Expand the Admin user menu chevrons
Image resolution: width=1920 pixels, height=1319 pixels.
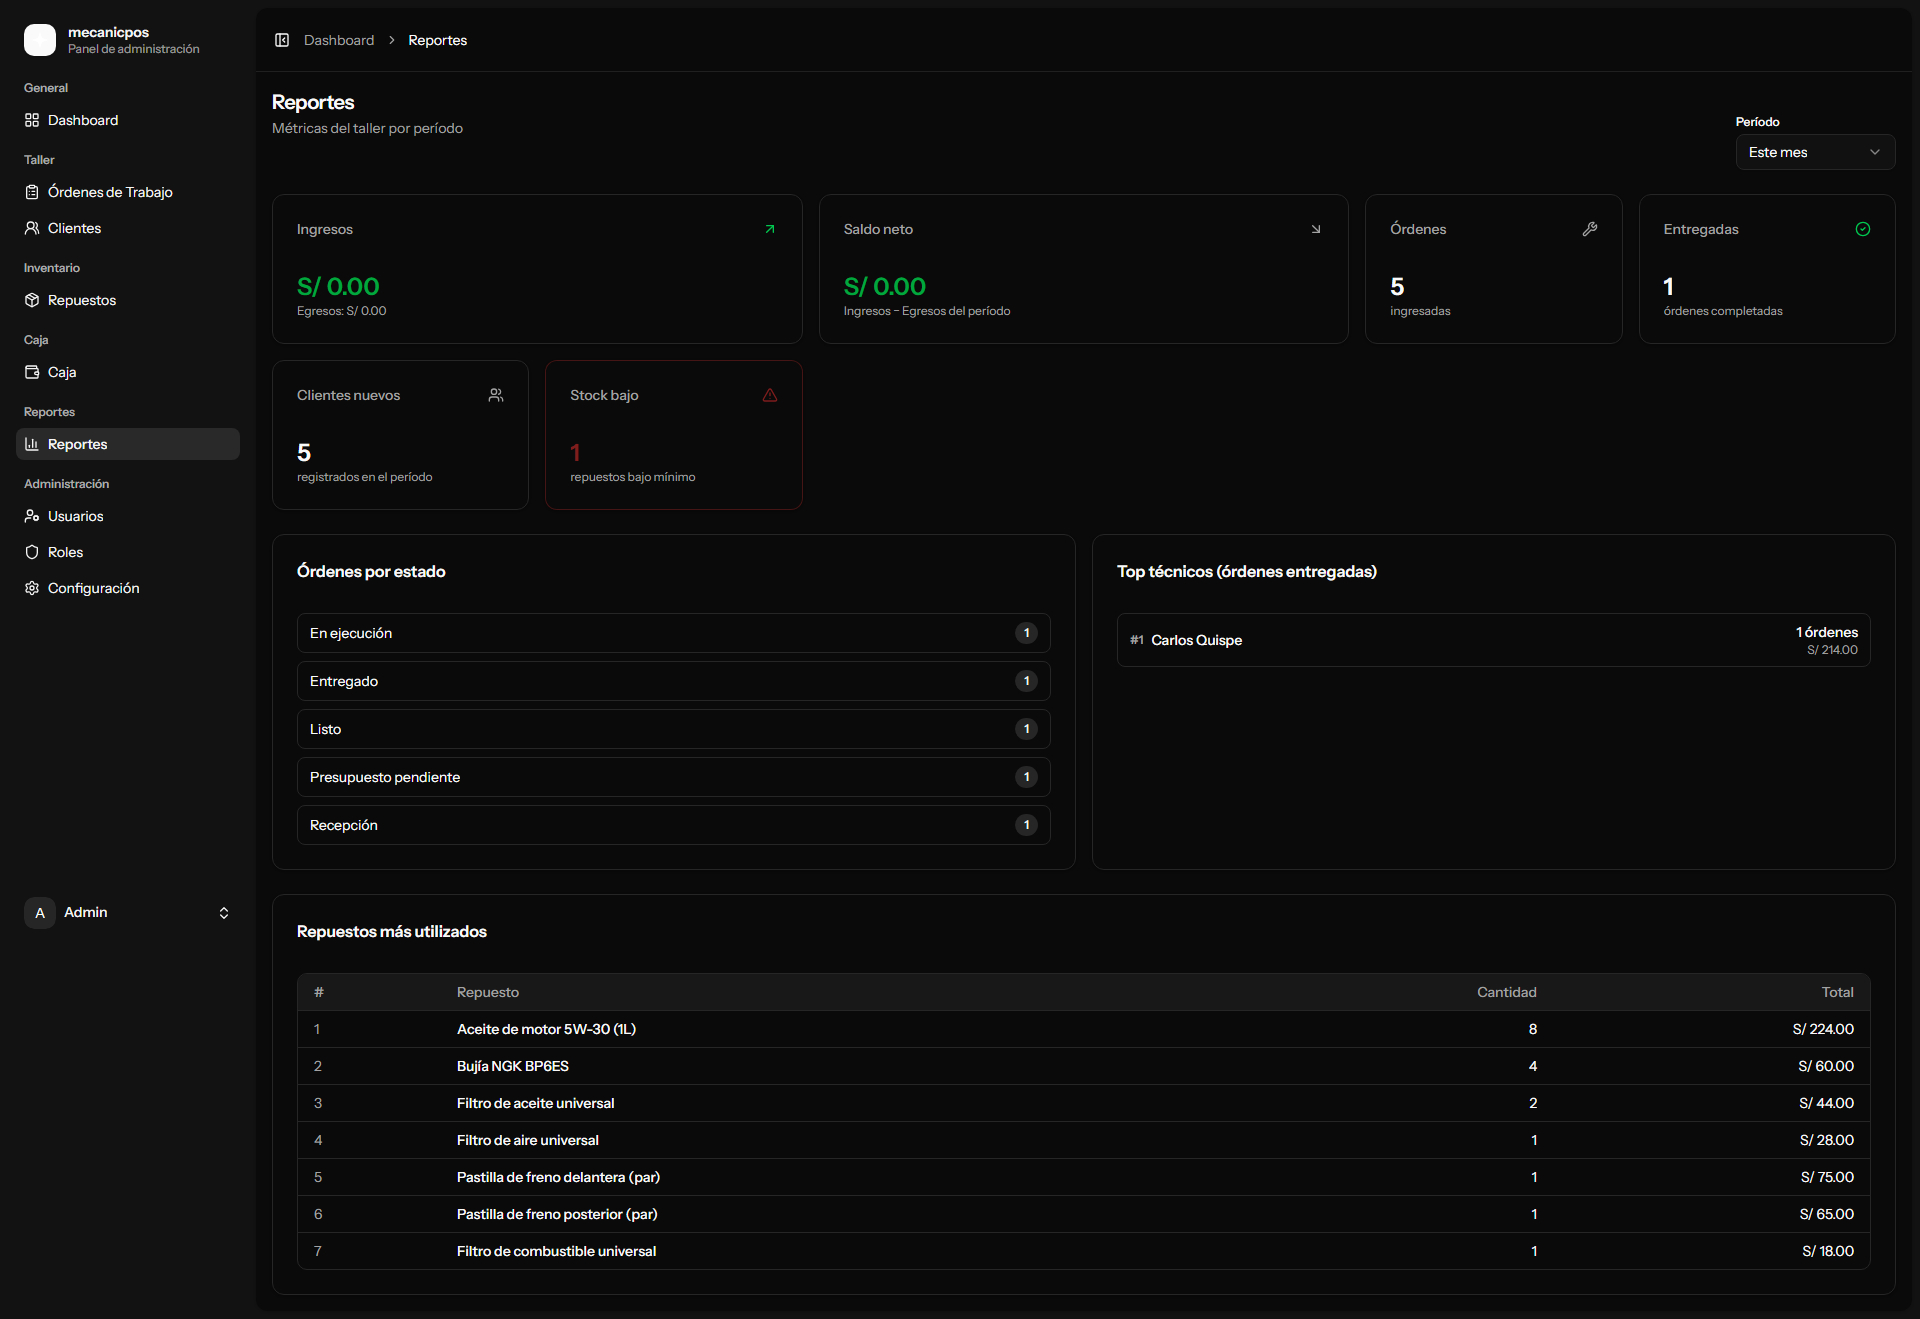tap(224, 913)
